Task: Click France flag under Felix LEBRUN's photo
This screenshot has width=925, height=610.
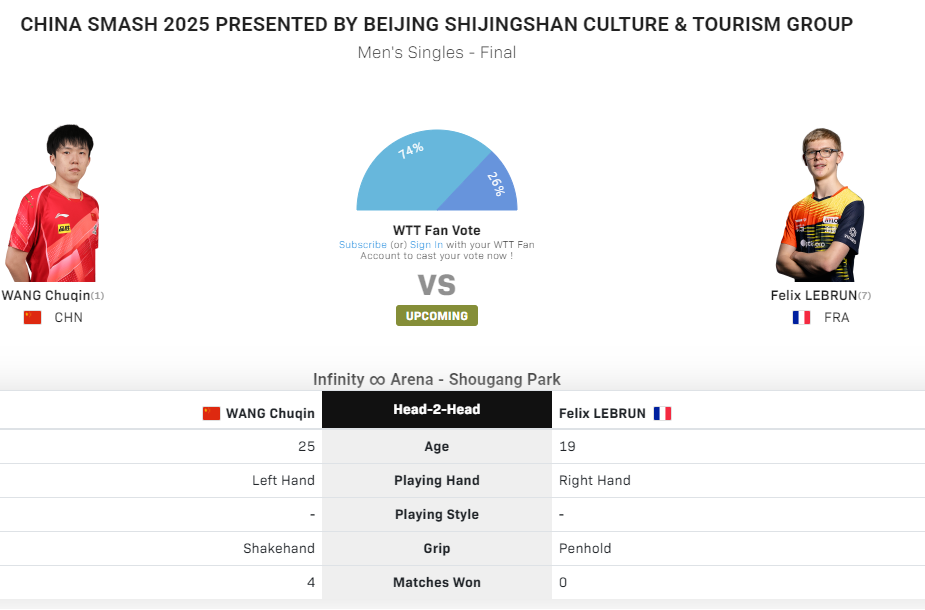Action: (x=801, y=318)
